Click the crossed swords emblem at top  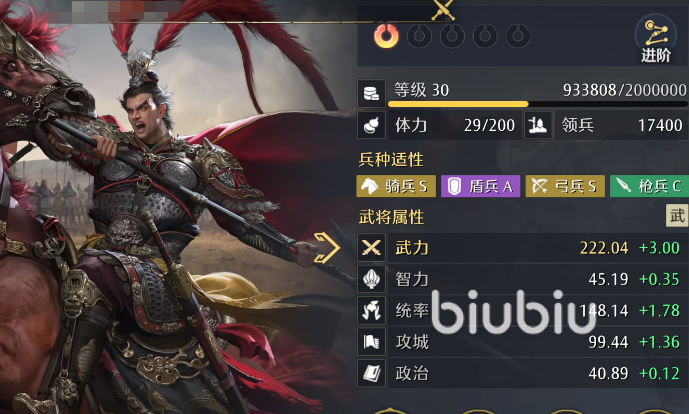coord(442,10)
